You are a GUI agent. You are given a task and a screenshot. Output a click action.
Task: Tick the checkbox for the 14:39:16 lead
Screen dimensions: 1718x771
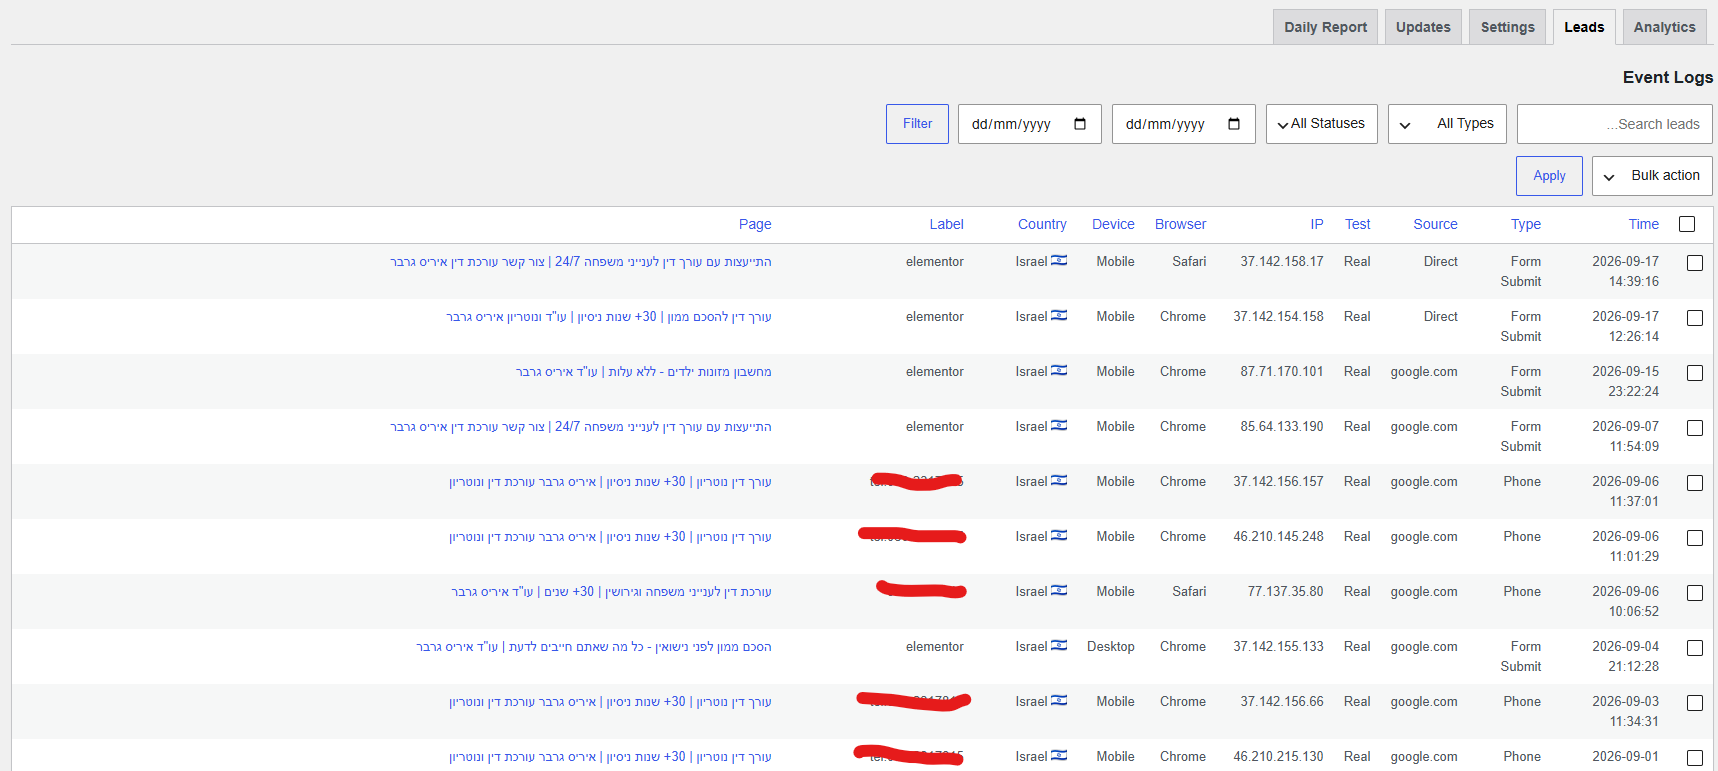click(1695, 263)
